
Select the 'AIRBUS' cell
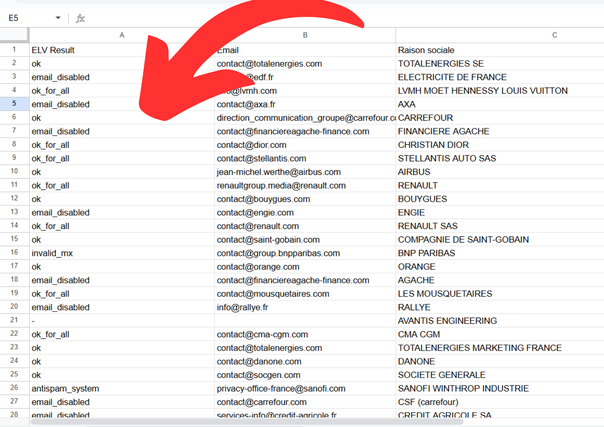tap(500, 172)
